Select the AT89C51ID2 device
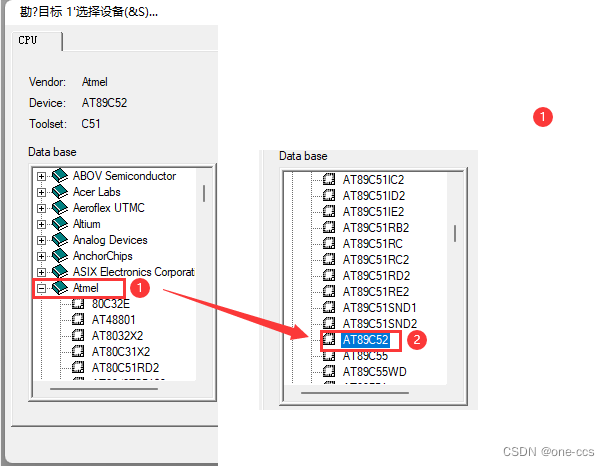Viewport: 610px width, 466px height. point(374,196)
